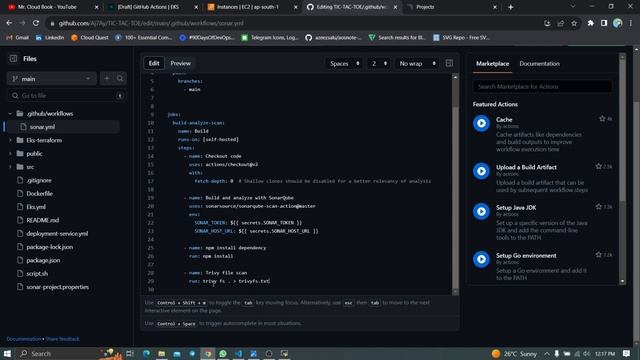
Task: Open Setup Java JDK action icon
Action: pyautogui.click(x=481, y=211)
